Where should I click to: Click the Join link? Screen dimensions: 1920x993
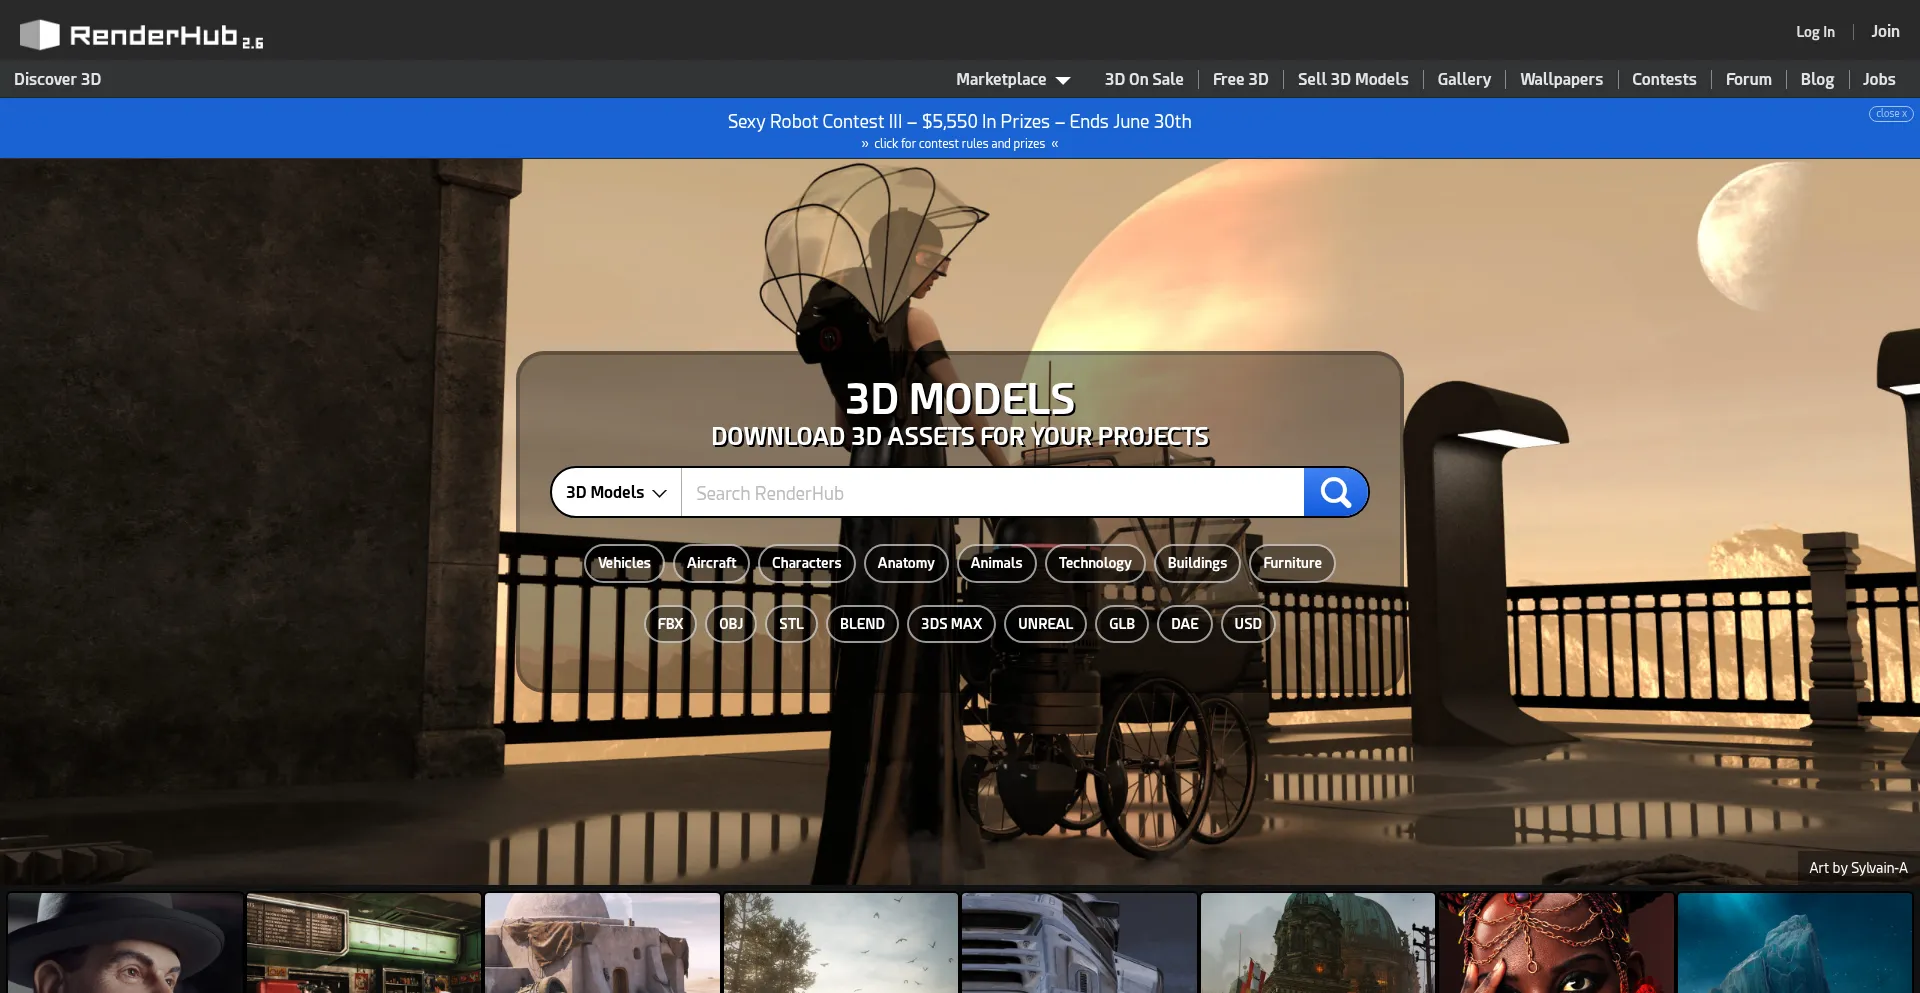(1885, 32)
